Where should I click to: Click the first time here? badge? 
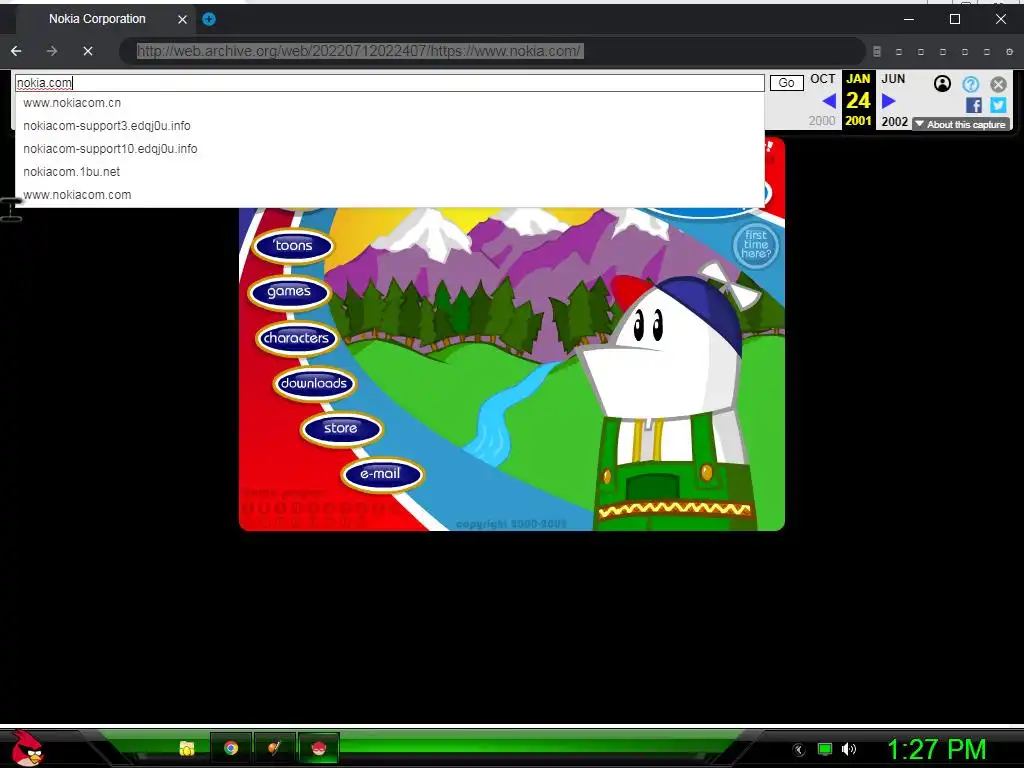pos(756,245)
